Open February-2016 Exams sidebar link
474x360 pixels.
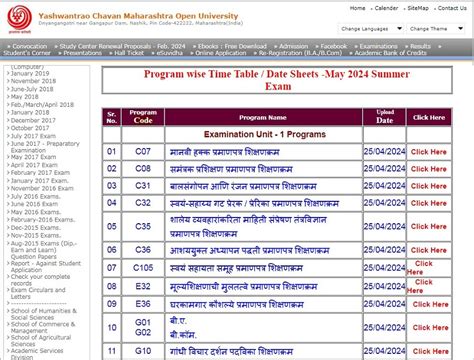[x=43, y=220]
